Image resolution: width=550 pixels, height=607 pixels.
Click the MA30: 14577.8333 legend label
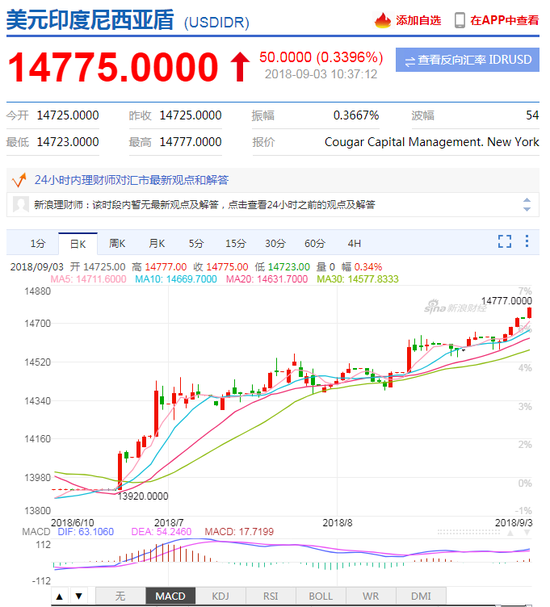tap(358, 279)
